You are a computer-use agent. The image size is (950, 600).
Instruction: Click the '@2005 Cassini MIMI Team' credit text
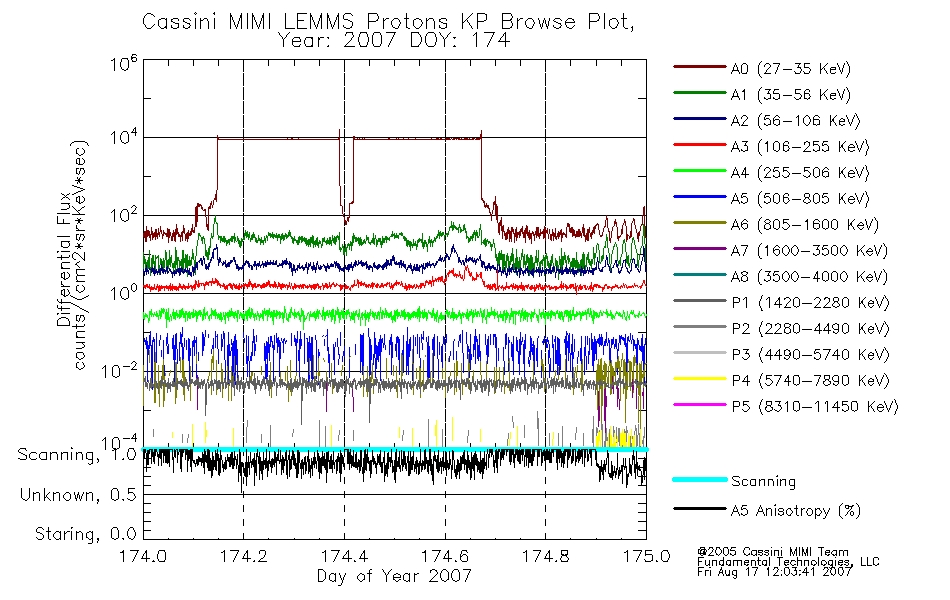772,552
